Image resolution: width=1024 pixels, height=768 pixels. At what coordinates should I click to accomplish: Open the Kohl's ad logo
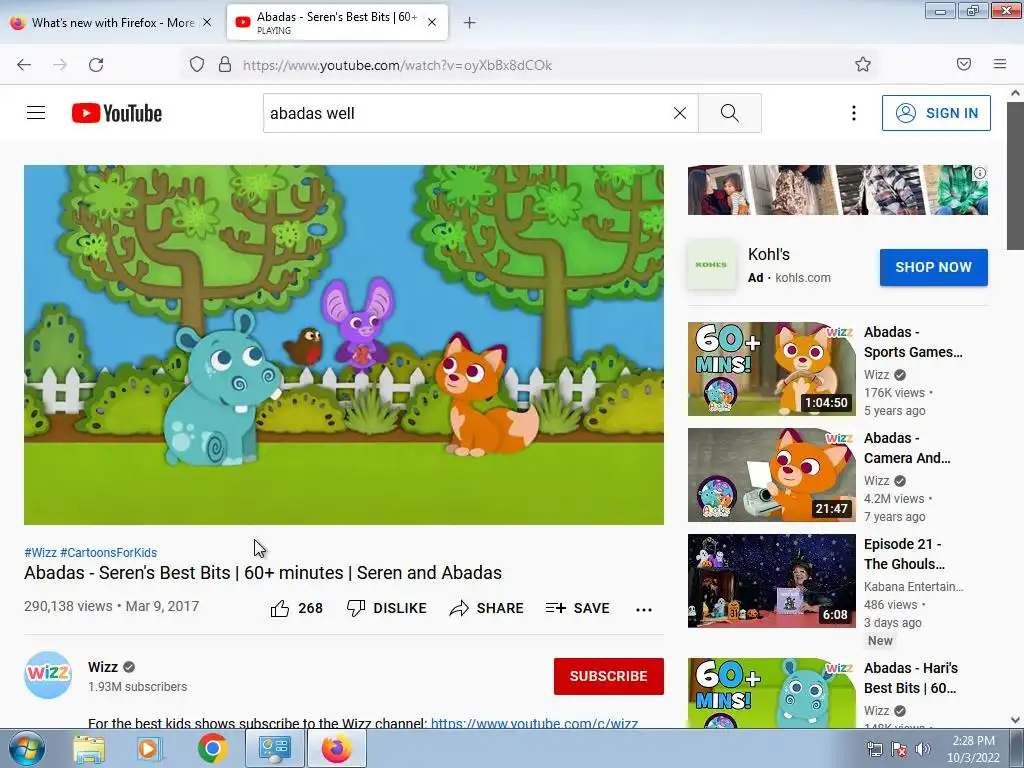pos(711,264)
